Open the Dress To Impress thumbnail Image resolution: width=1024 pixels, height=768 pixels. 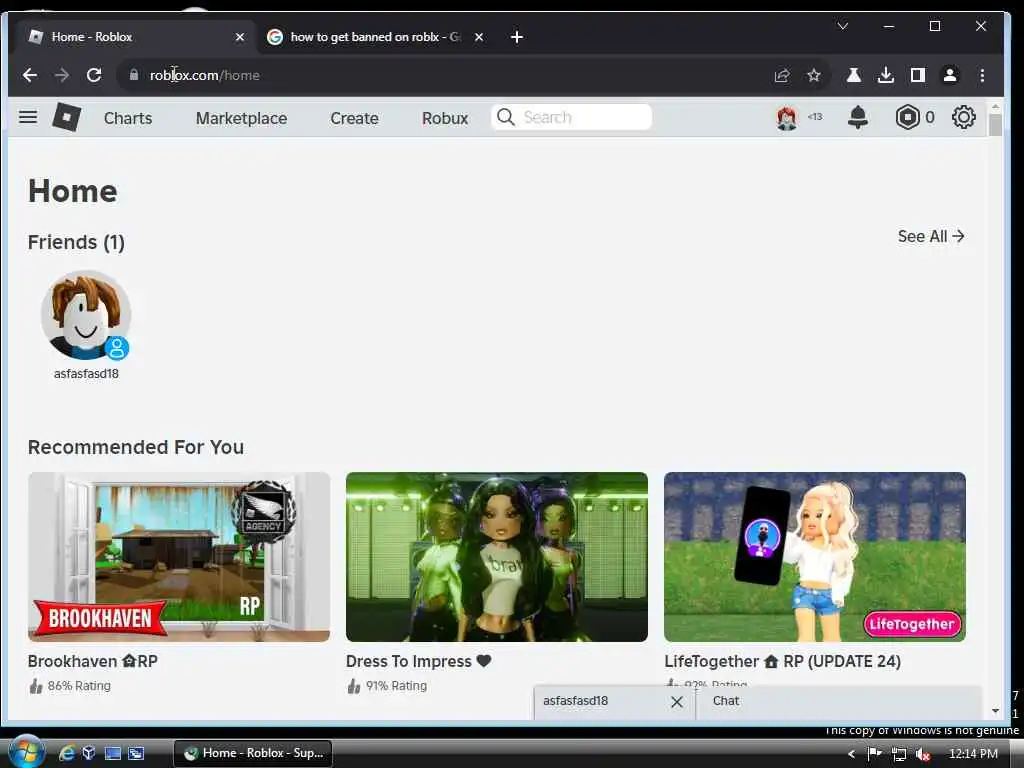497,557
